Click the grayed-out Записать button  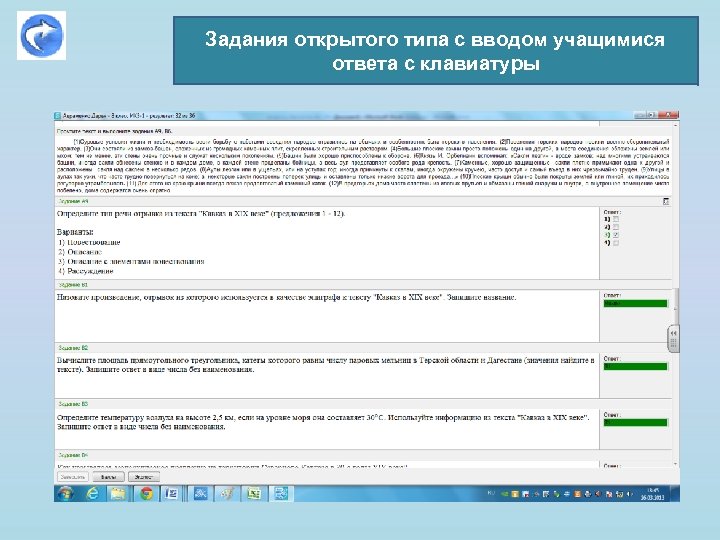pos(73,477)
